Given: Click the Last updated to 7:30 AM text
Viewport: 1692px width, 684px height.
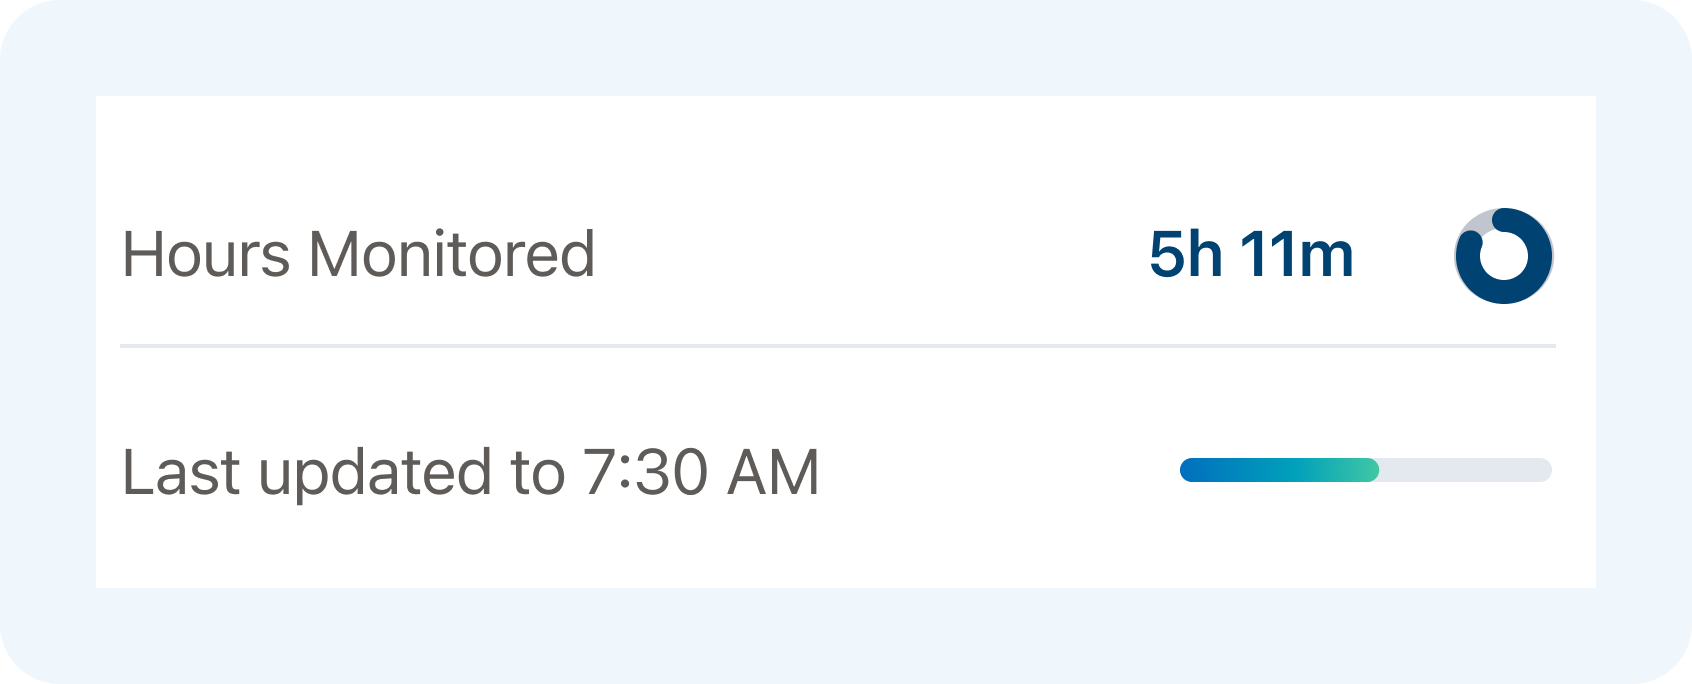Looking at the screenshot, I should [x=470, y=472].
